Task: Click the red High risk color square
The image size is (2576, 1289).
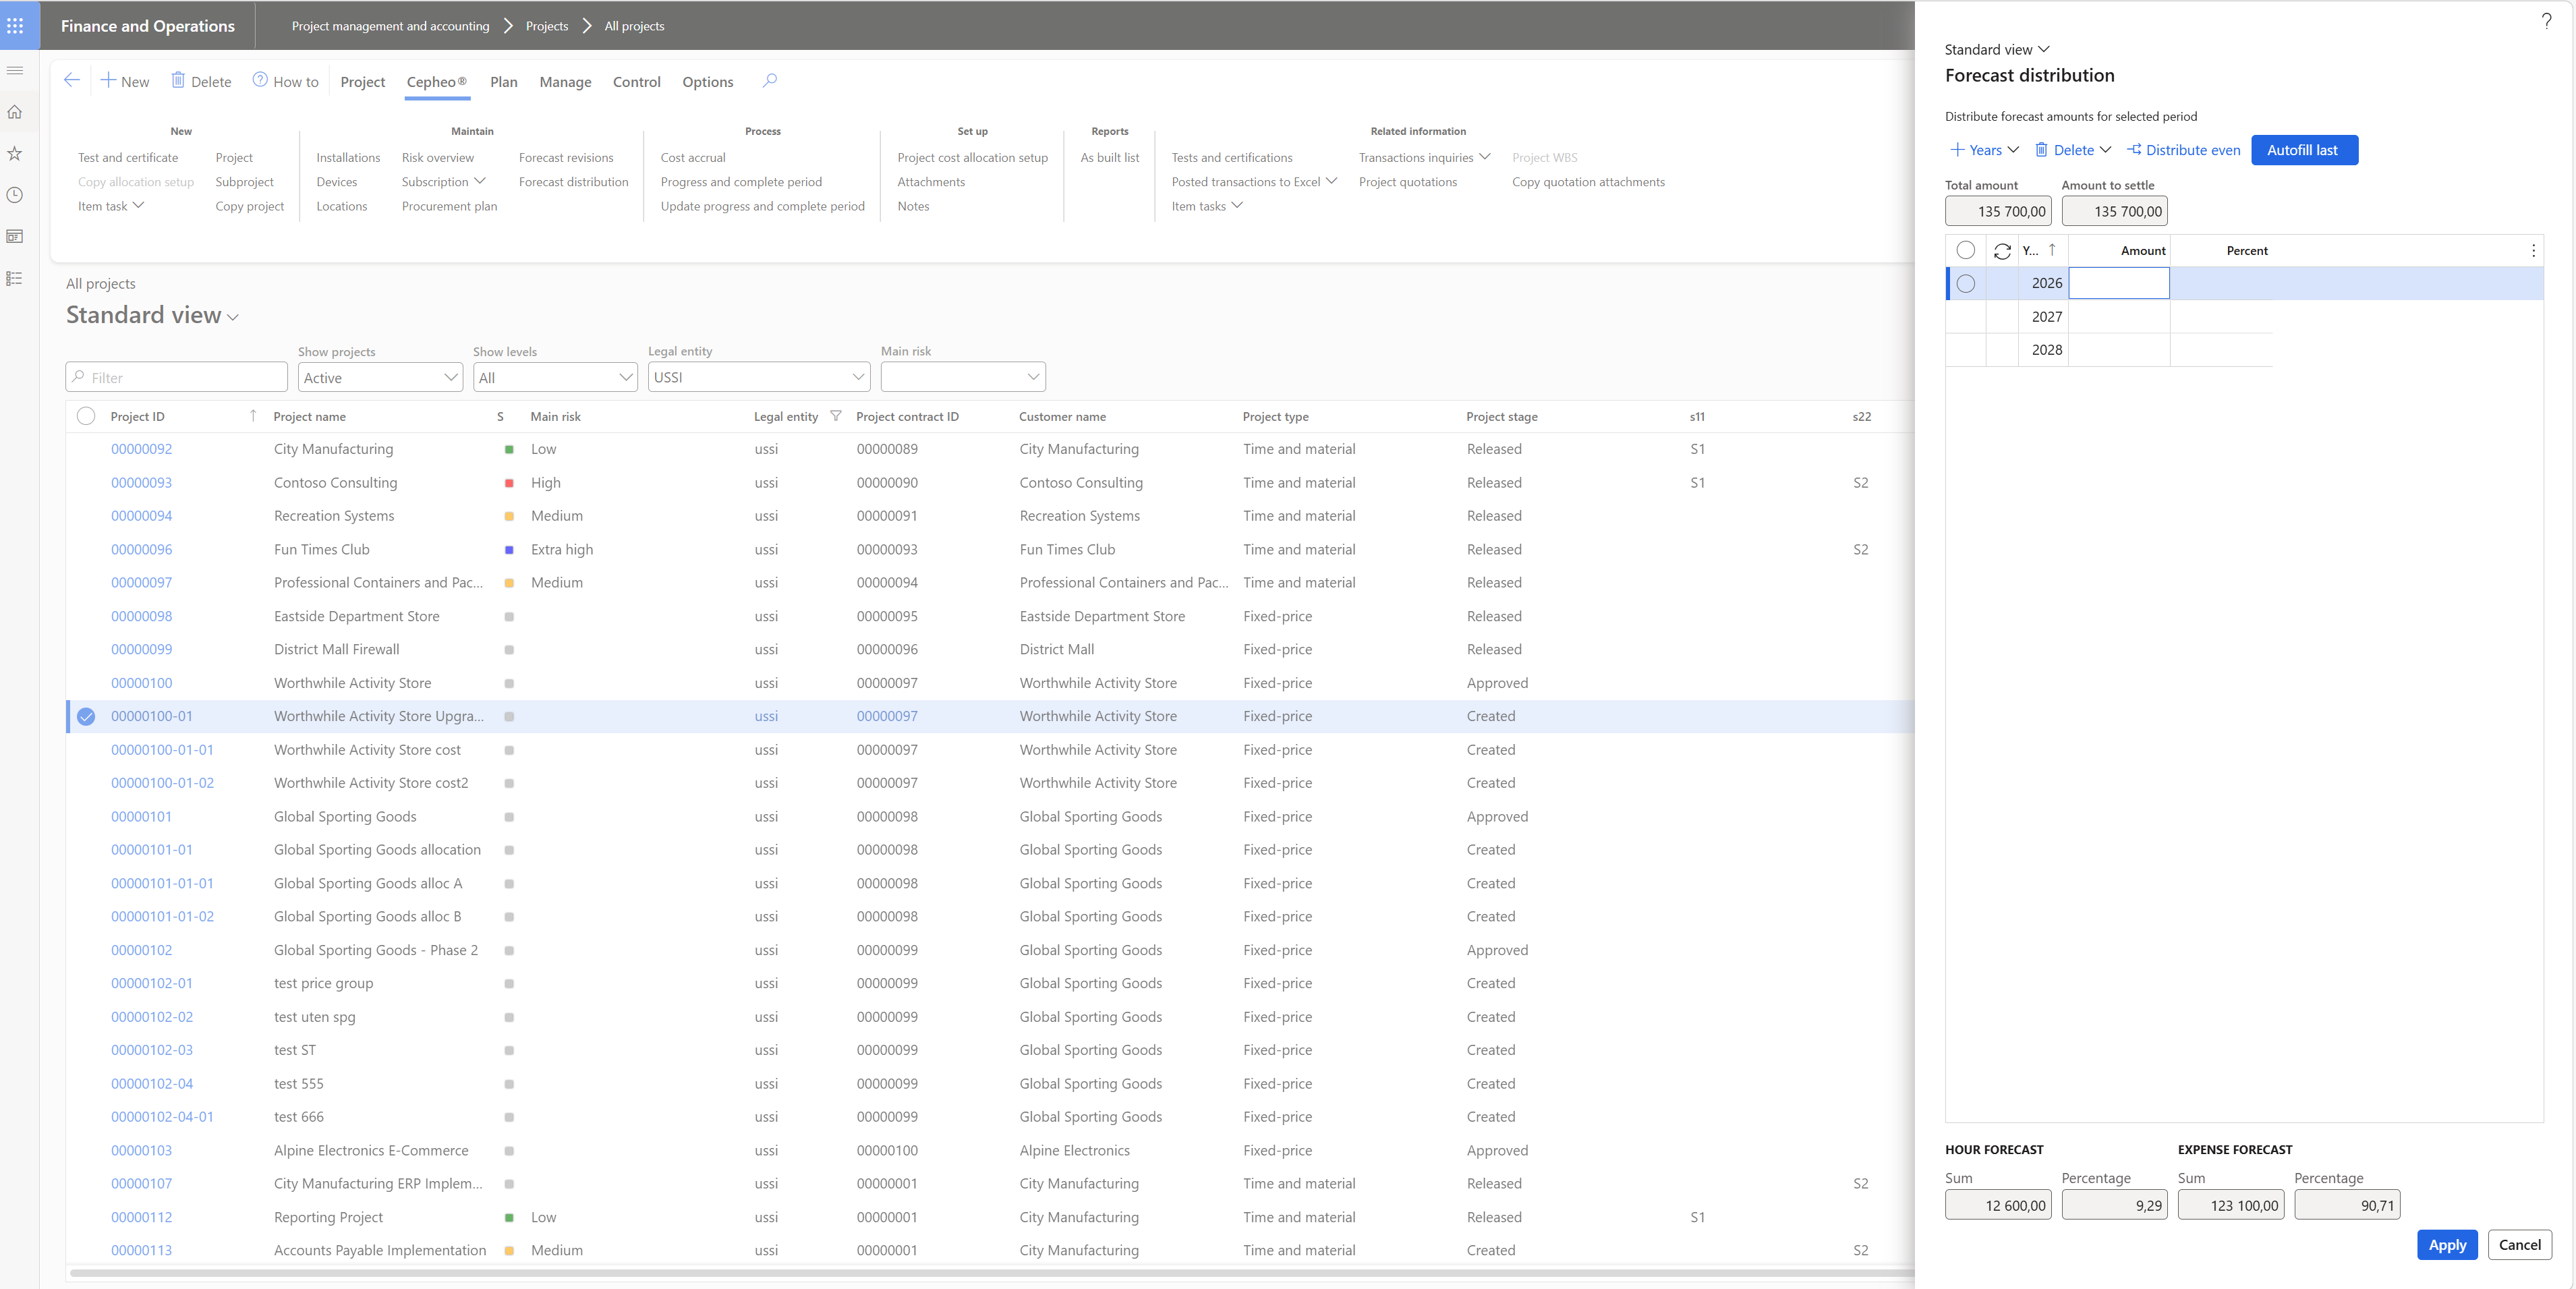Action: (x=509, y=483)
